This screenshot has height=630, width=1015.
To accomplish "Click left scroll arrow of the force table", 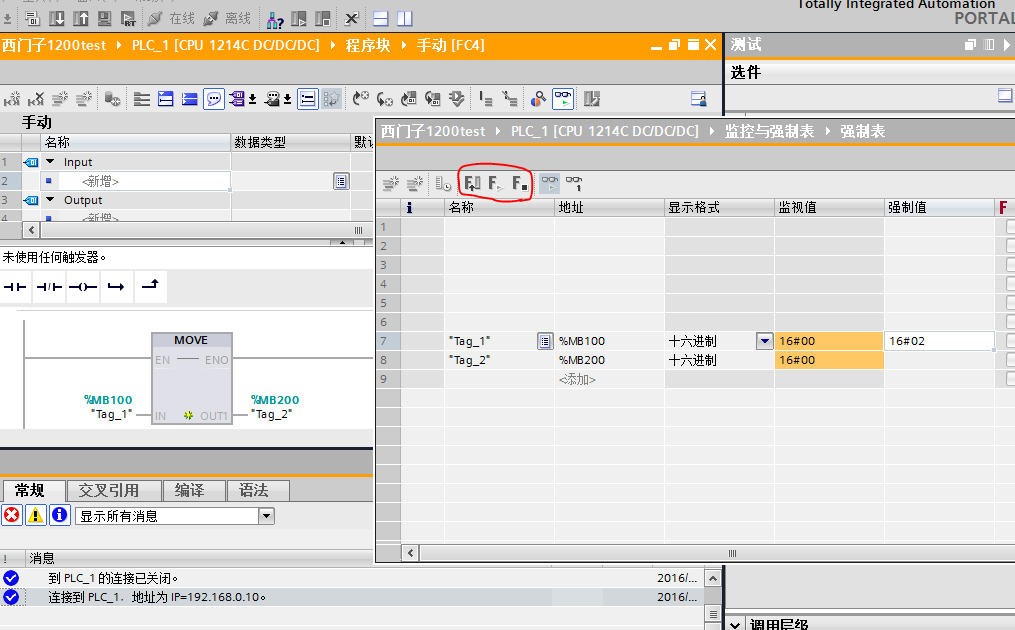I will 410,553.
